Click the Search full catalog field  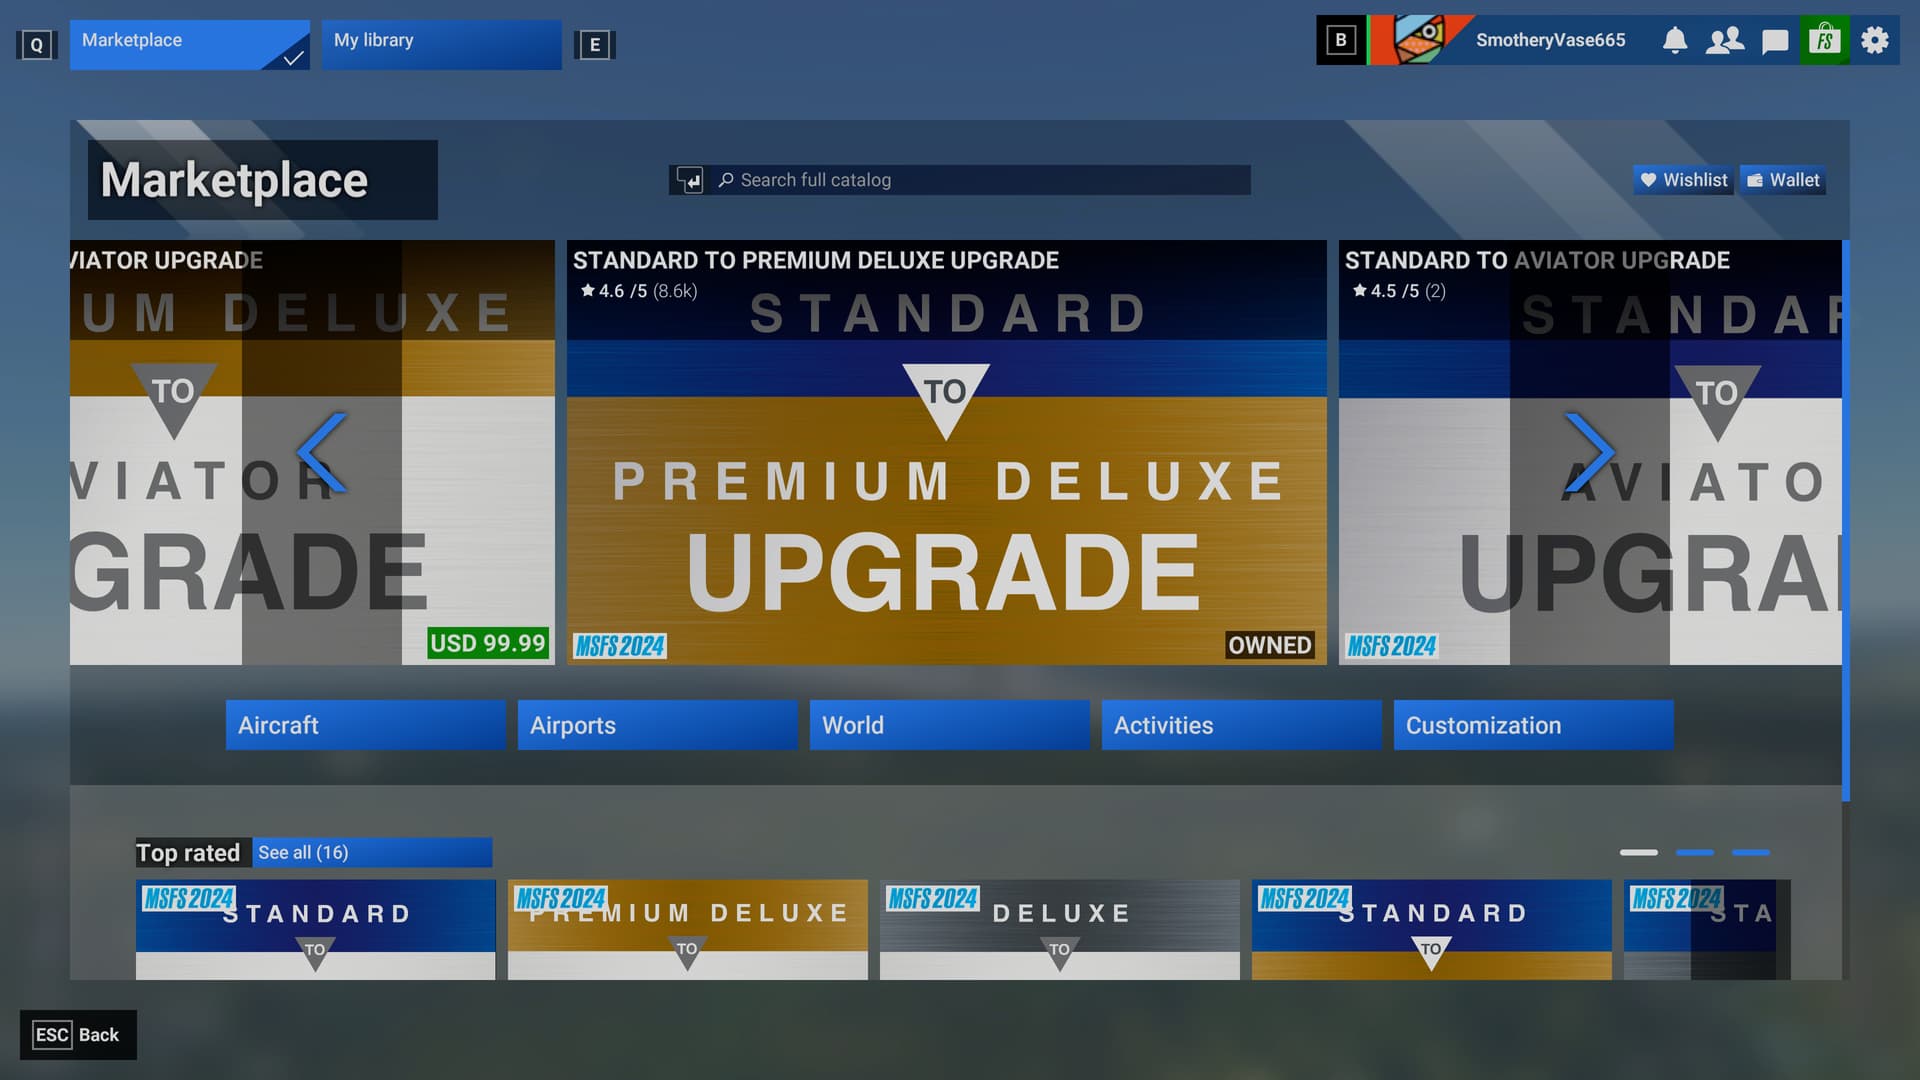coord(960,180)
